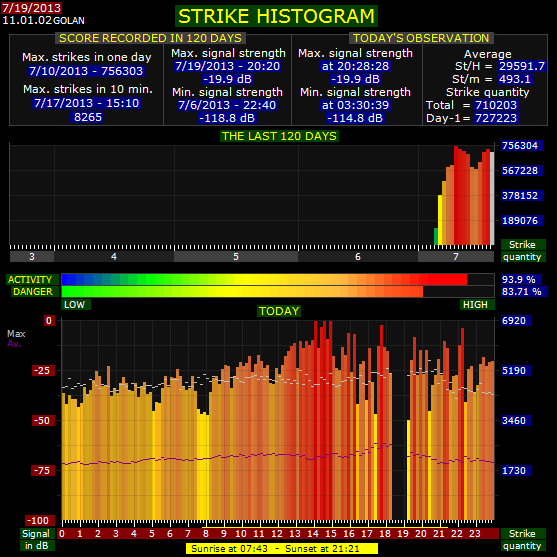This screenshot has width=557, height=557.
Task: Select hour 14 on today axis
Action: [313, 534]
